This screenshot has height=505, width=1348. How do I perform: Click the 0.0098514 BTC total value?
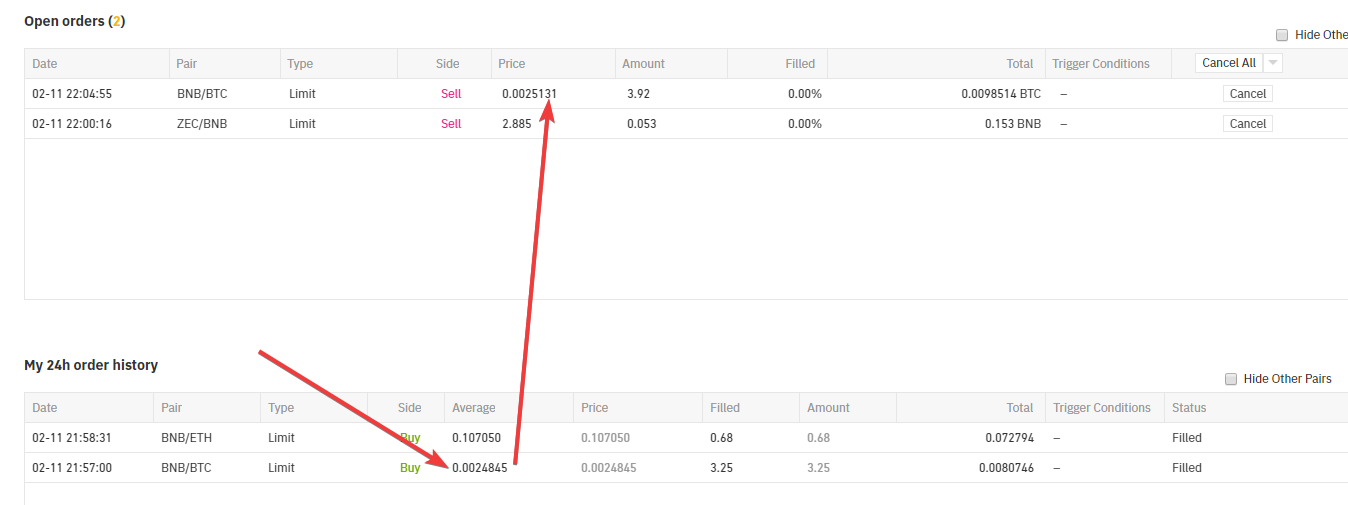point(1000,94)
